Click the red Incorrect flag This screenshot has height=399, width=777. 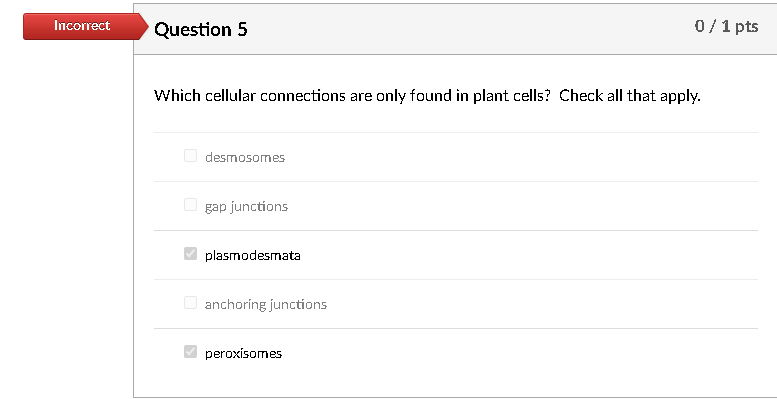pyautogui.click(x=86, y=26)
